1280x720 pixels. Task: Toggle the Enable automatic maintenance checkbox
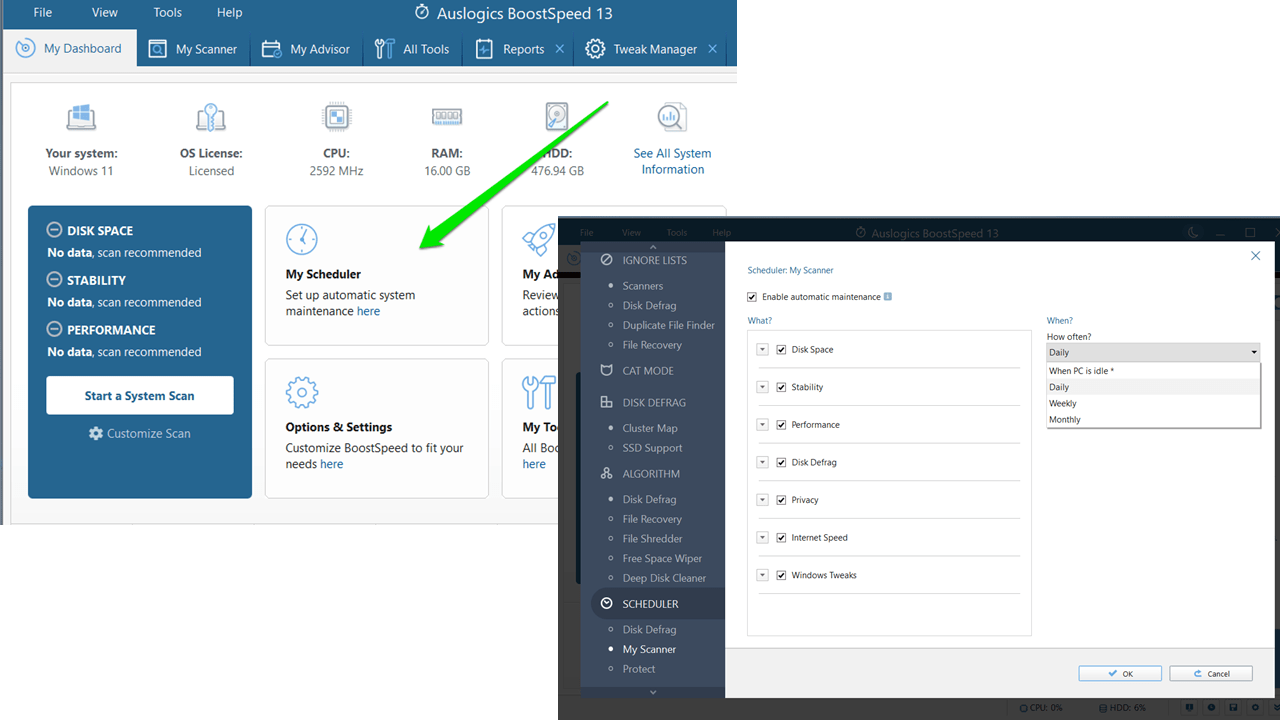pos(752,297)
